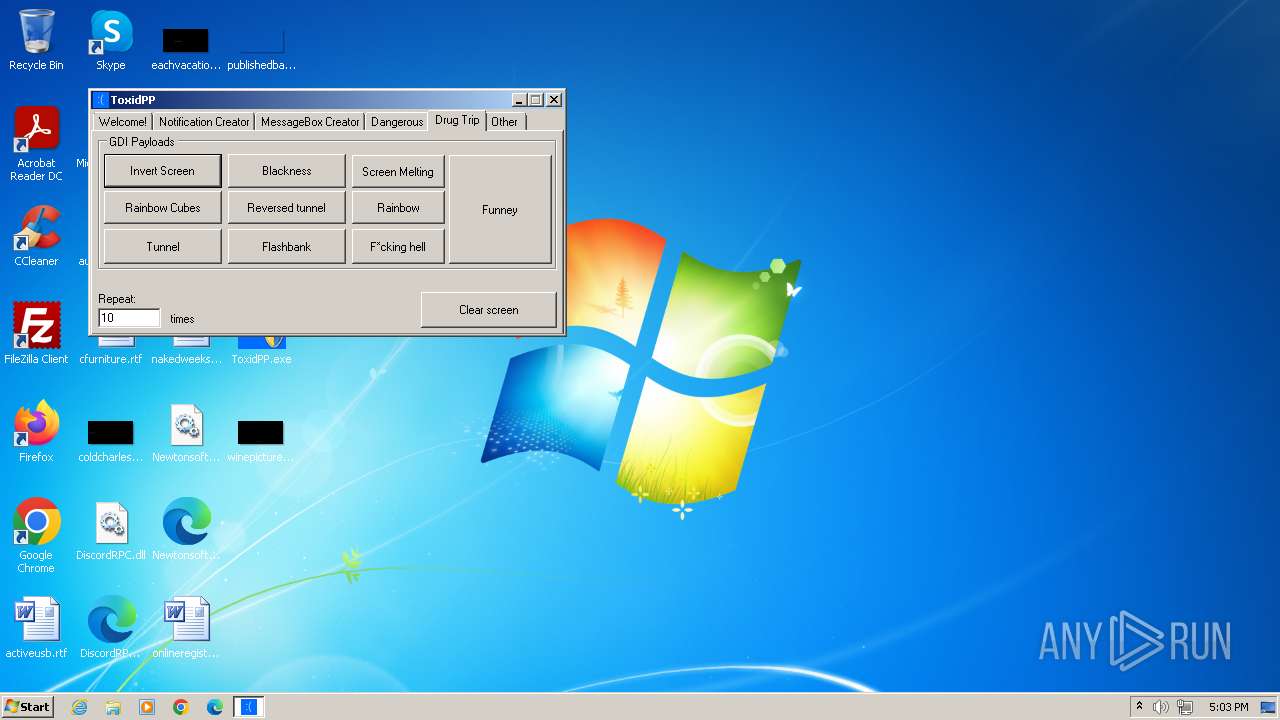This screenshot has width=1280, height=720.
Task: Launch Skype from the desktop
Action: point(111,40)
